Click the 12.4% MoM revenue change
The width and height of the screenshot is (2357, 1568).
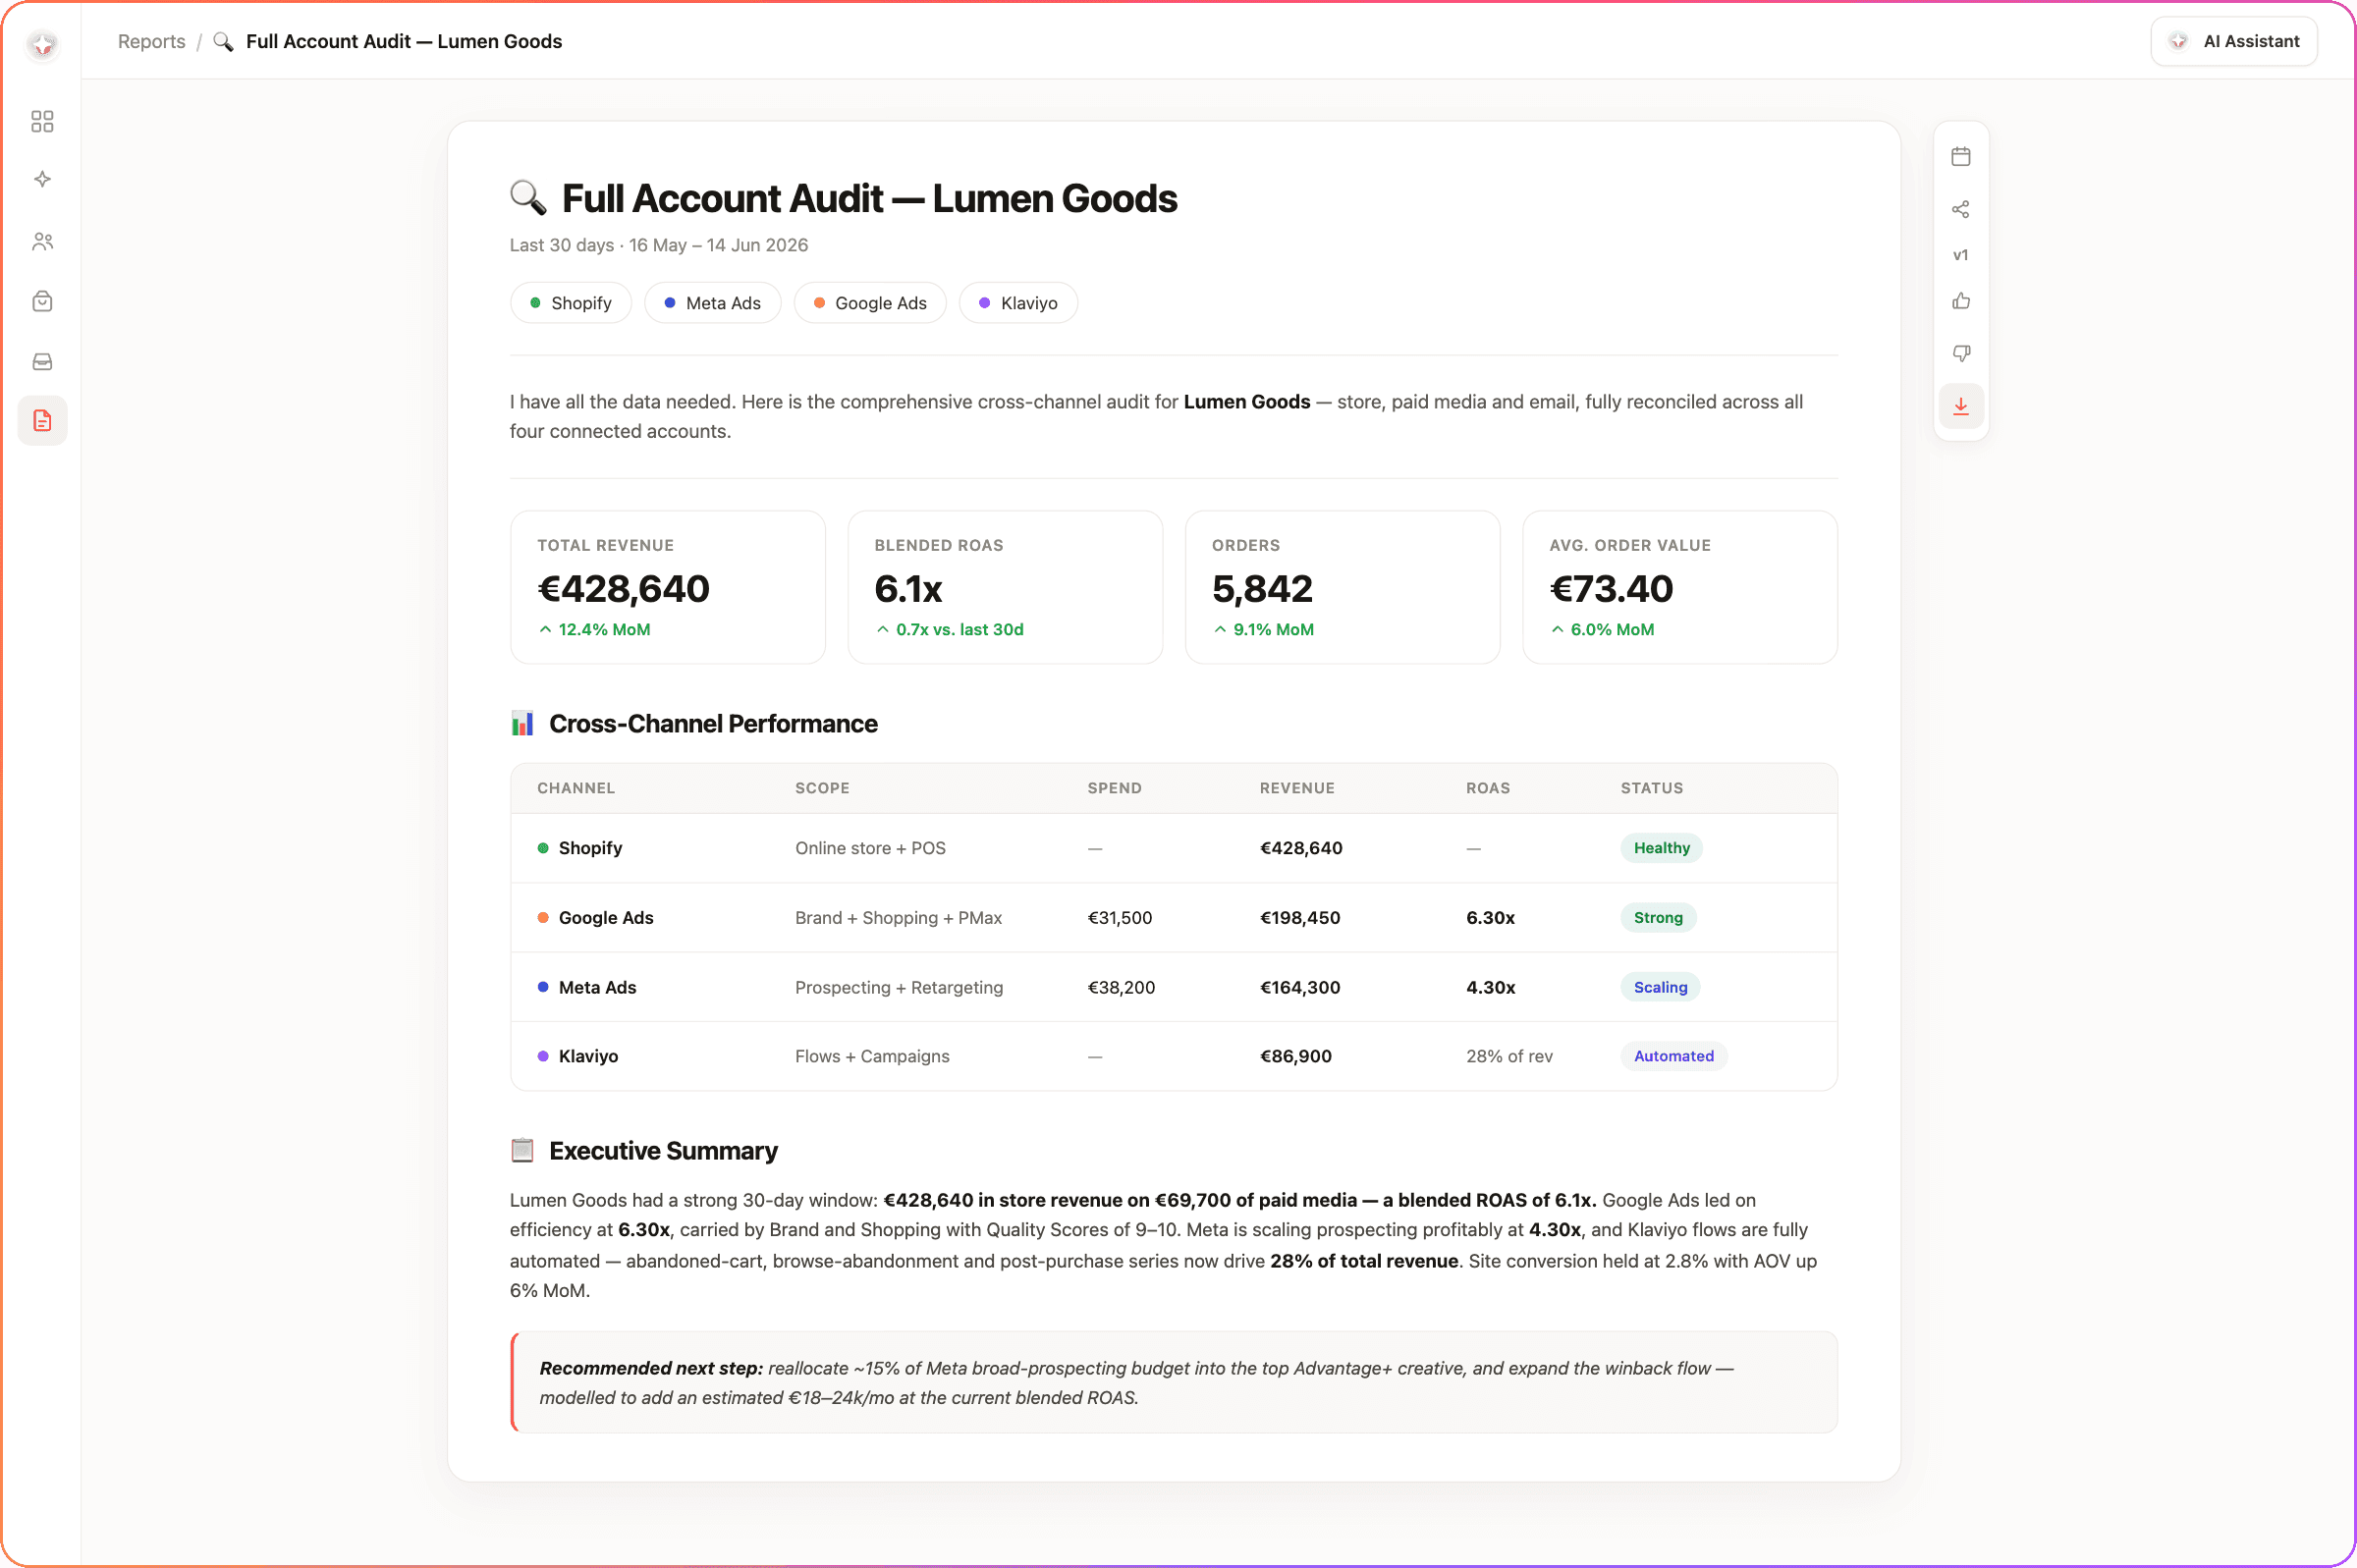pyautogui.click(x=595, y=630)
